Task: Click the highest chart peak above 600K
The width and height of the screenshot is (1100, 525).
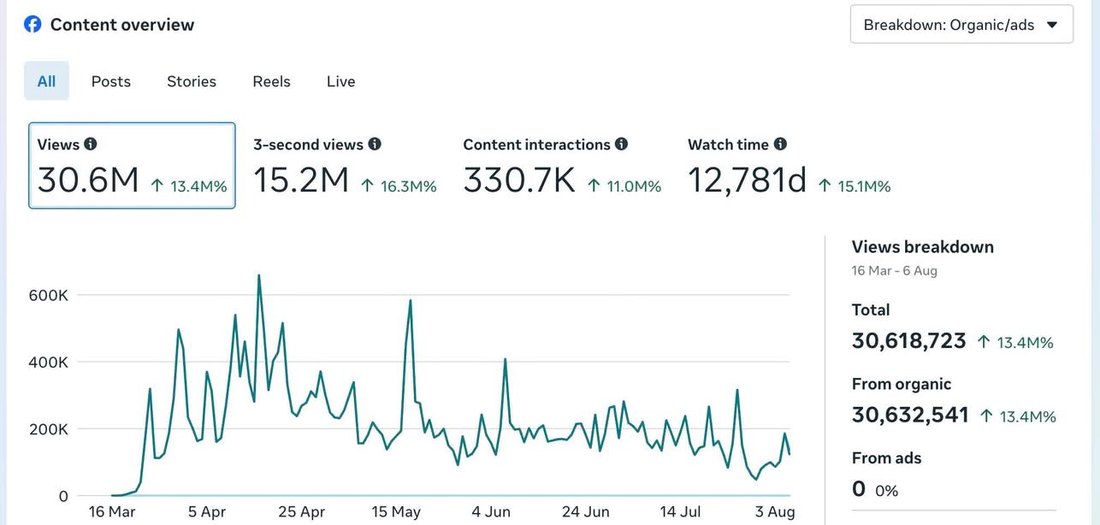Action: (x=259, y=276)
